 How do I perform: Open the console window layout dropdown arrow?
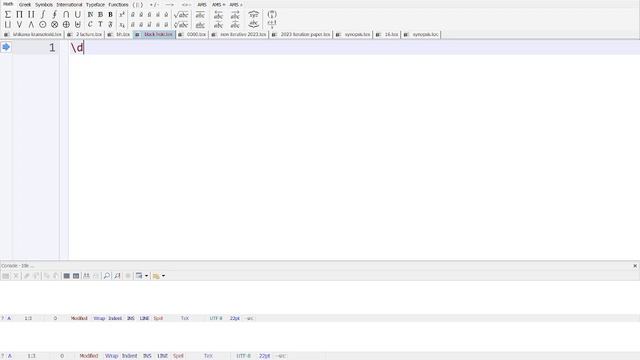[146, 276]
